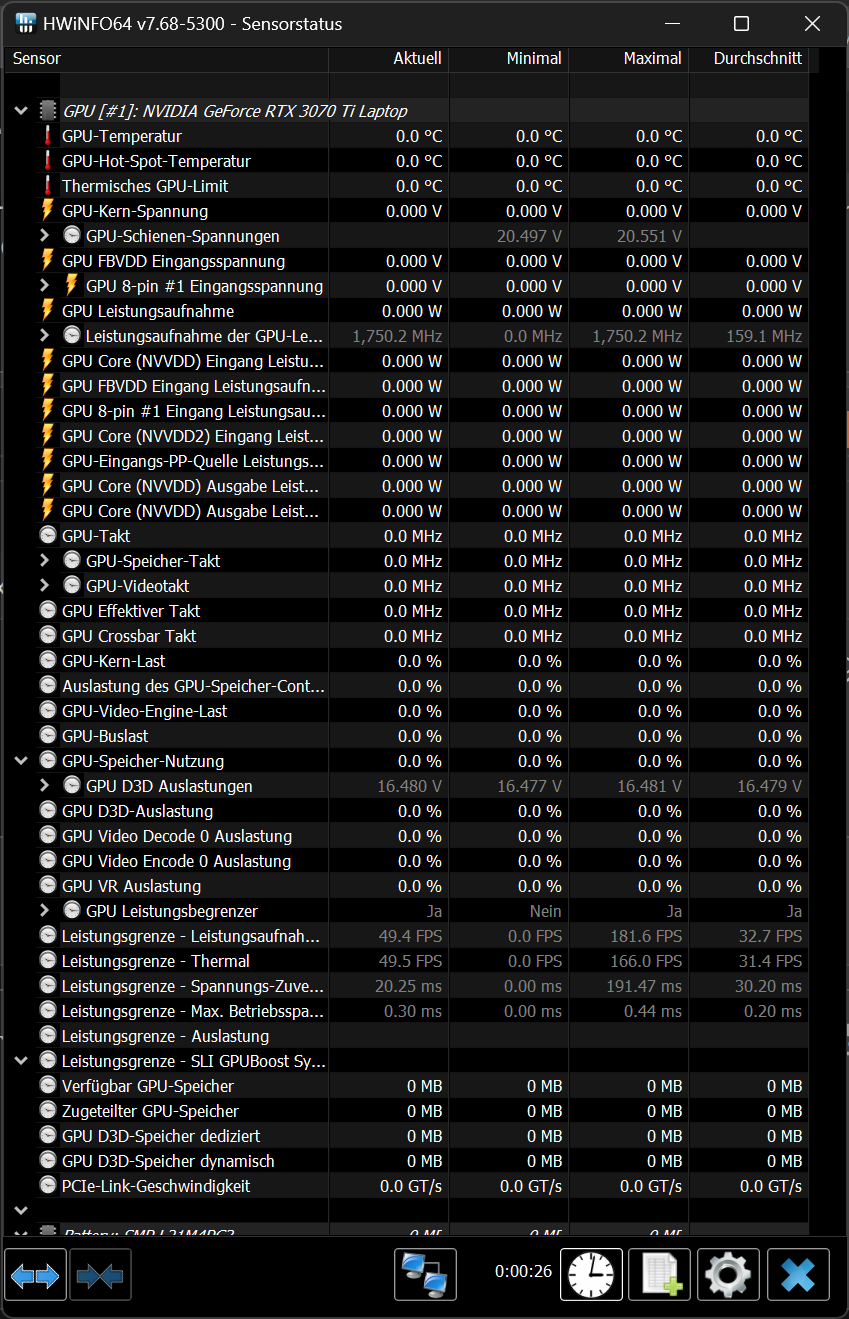Expand GPU 8-pin #1 Eingangsspannung group
The width and height of the screenshot is (849, 1319).
[x=44, y=286]
